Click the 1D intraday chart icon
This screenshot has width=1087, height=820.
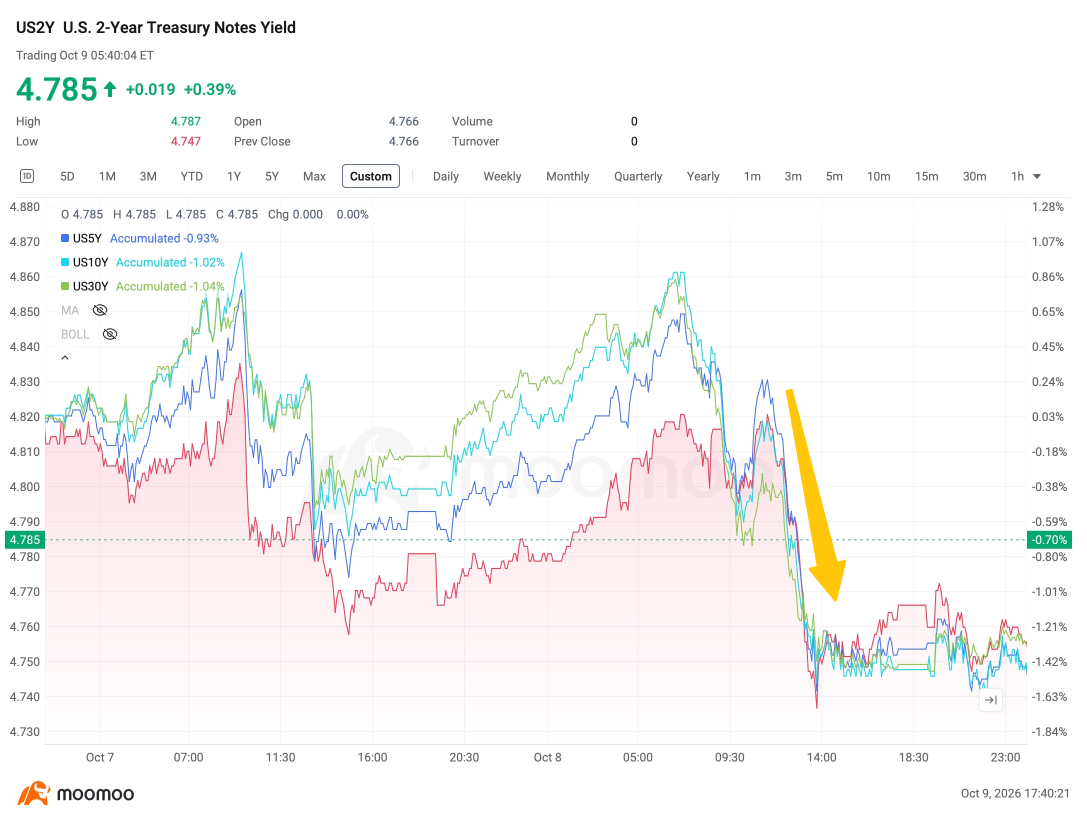point(27,176)
